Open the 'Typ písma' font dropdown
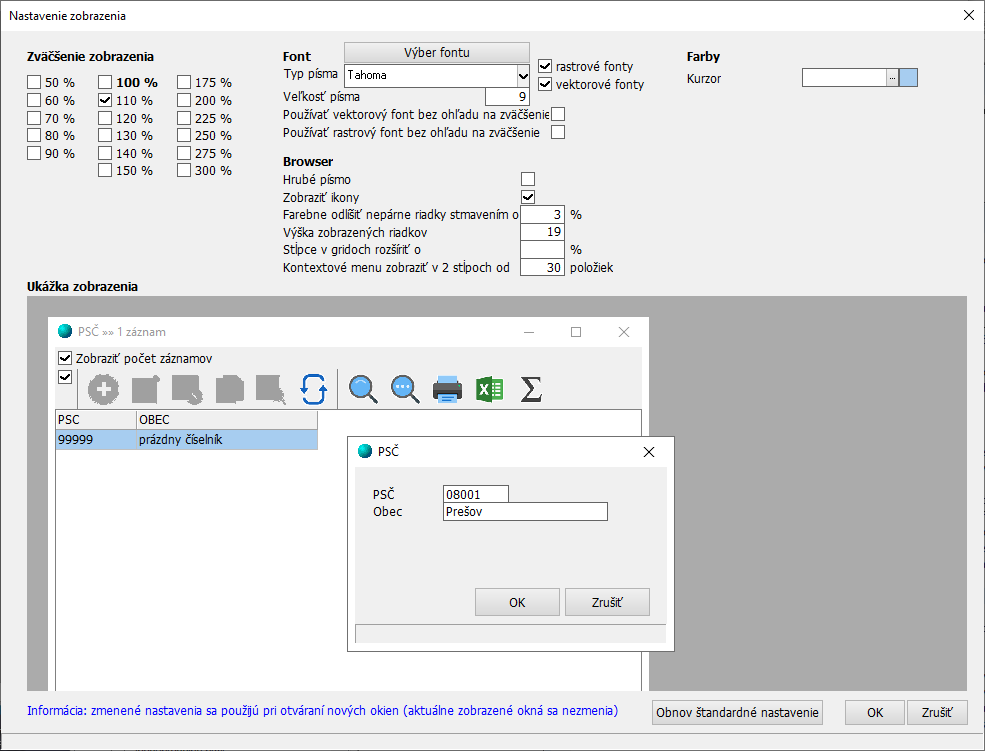The height and width of the screenshot is (751, 985). [522, 75]
